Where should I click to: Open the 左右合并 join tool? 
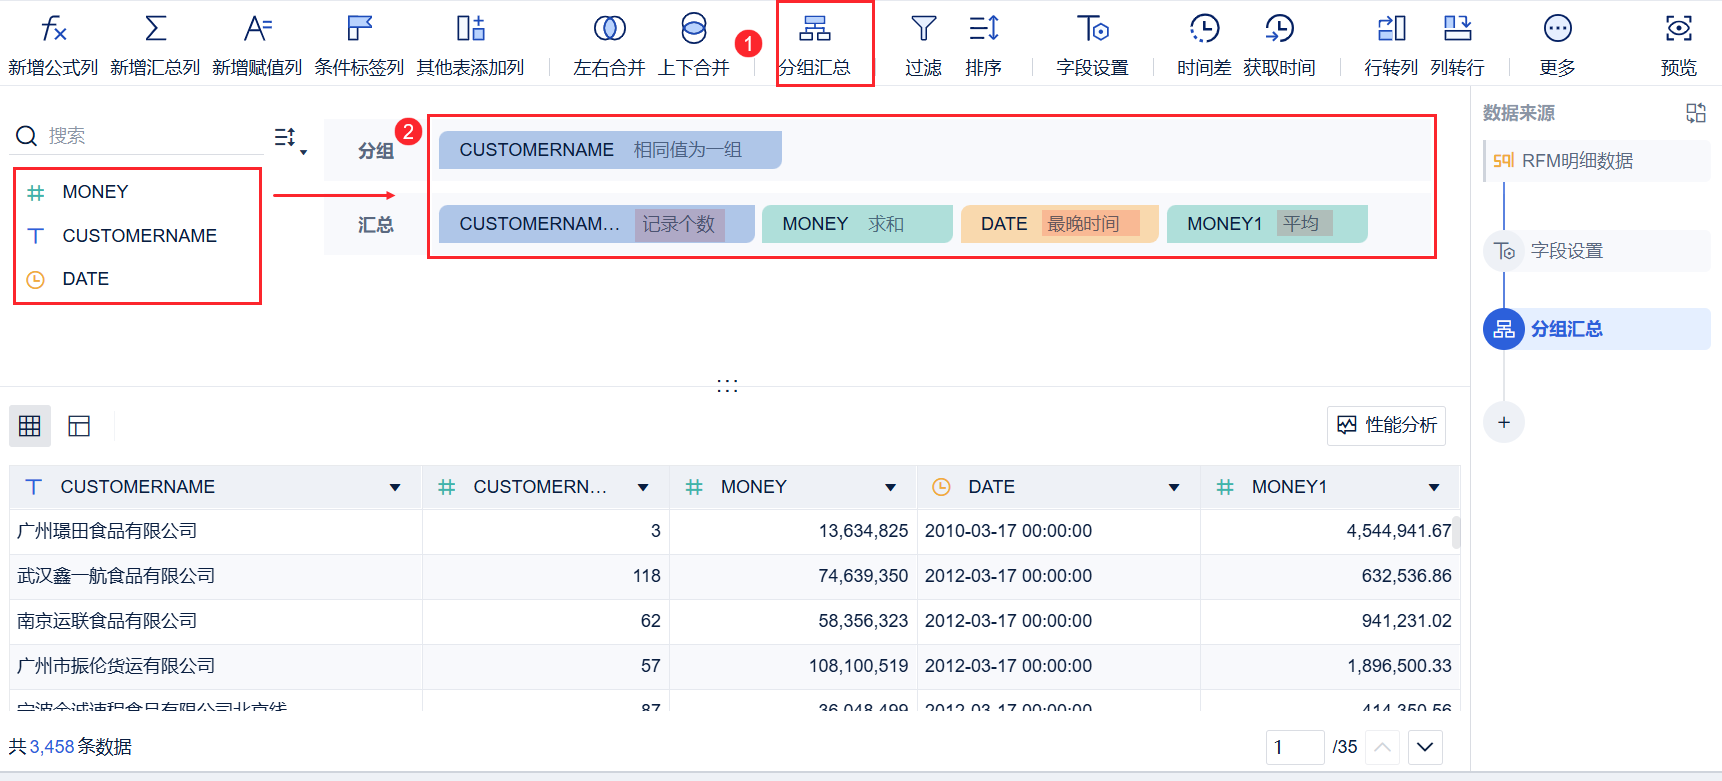point(609,29)
